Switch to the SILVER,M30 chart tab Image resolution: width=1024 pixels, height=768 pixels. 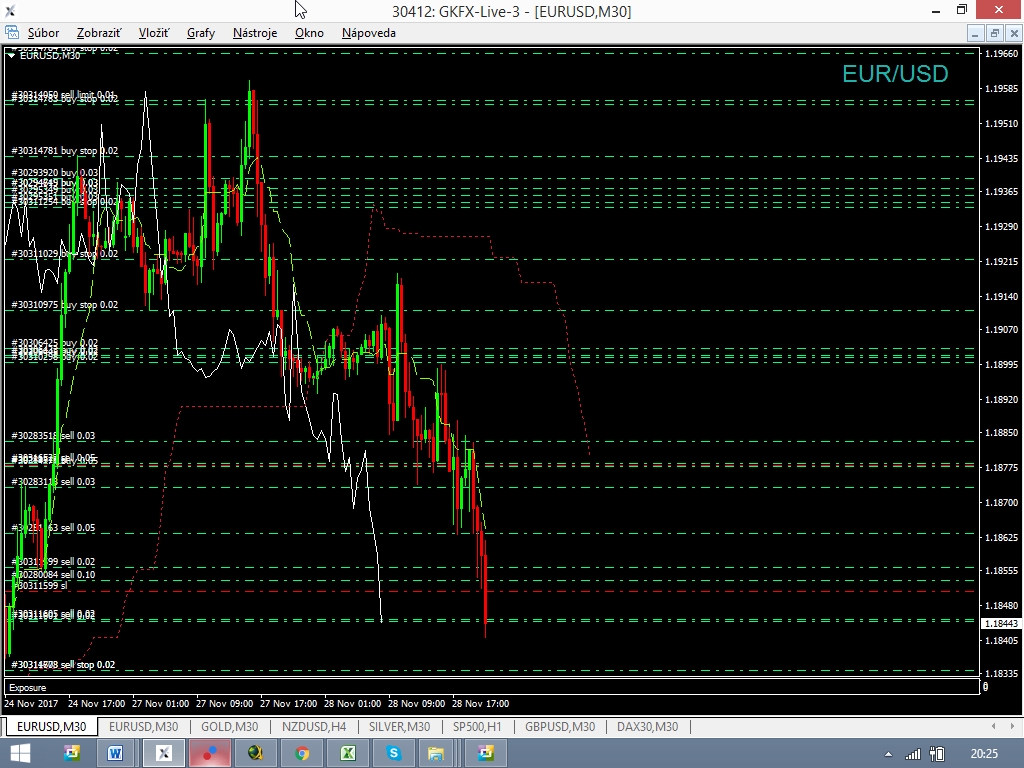[x=399, y=726]
